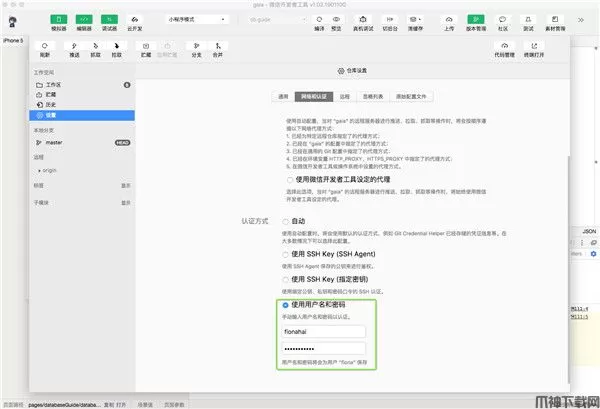Click the 切后台 switch-background icon
600x409 pixels.
390,19
